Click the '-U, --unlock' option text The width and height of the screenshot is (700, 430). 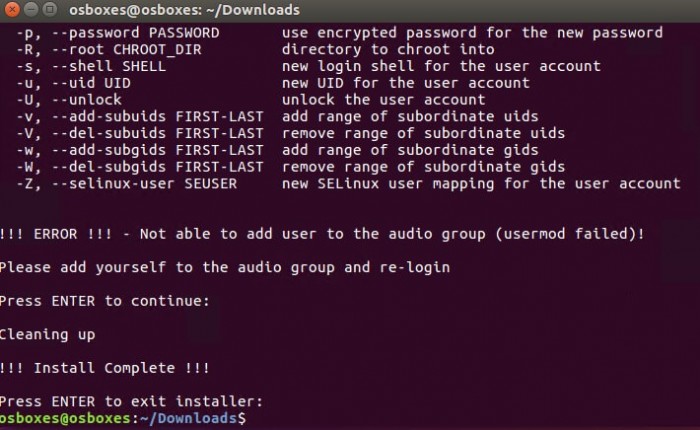pyautogui.click(x=69, y=100)
